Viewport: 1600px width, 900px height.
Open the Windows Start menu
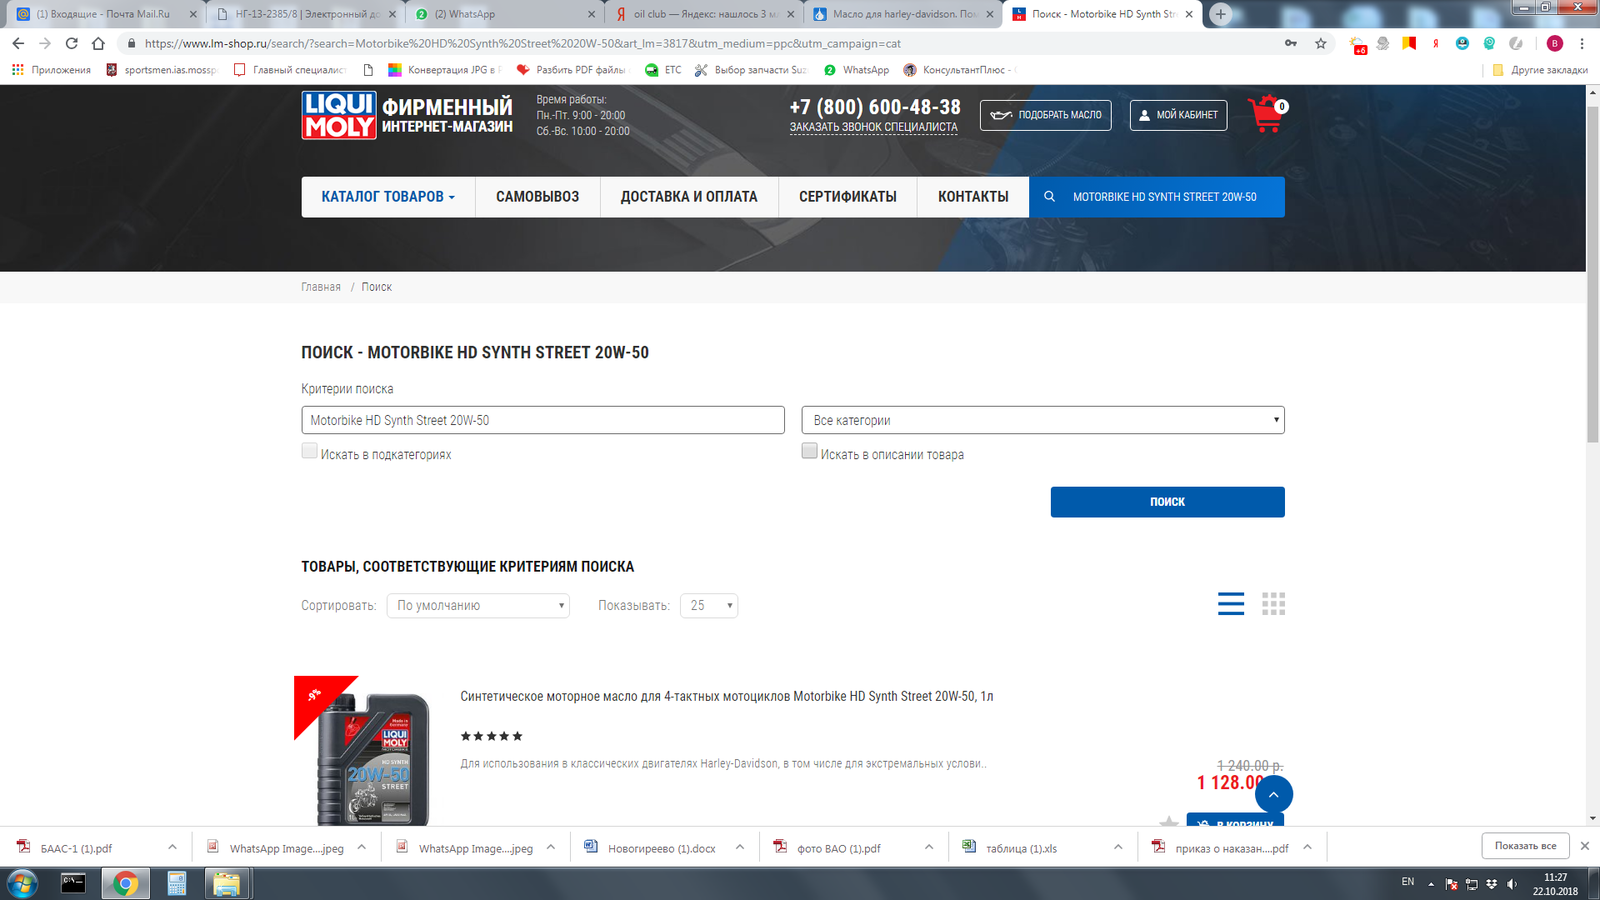point(22,883)
